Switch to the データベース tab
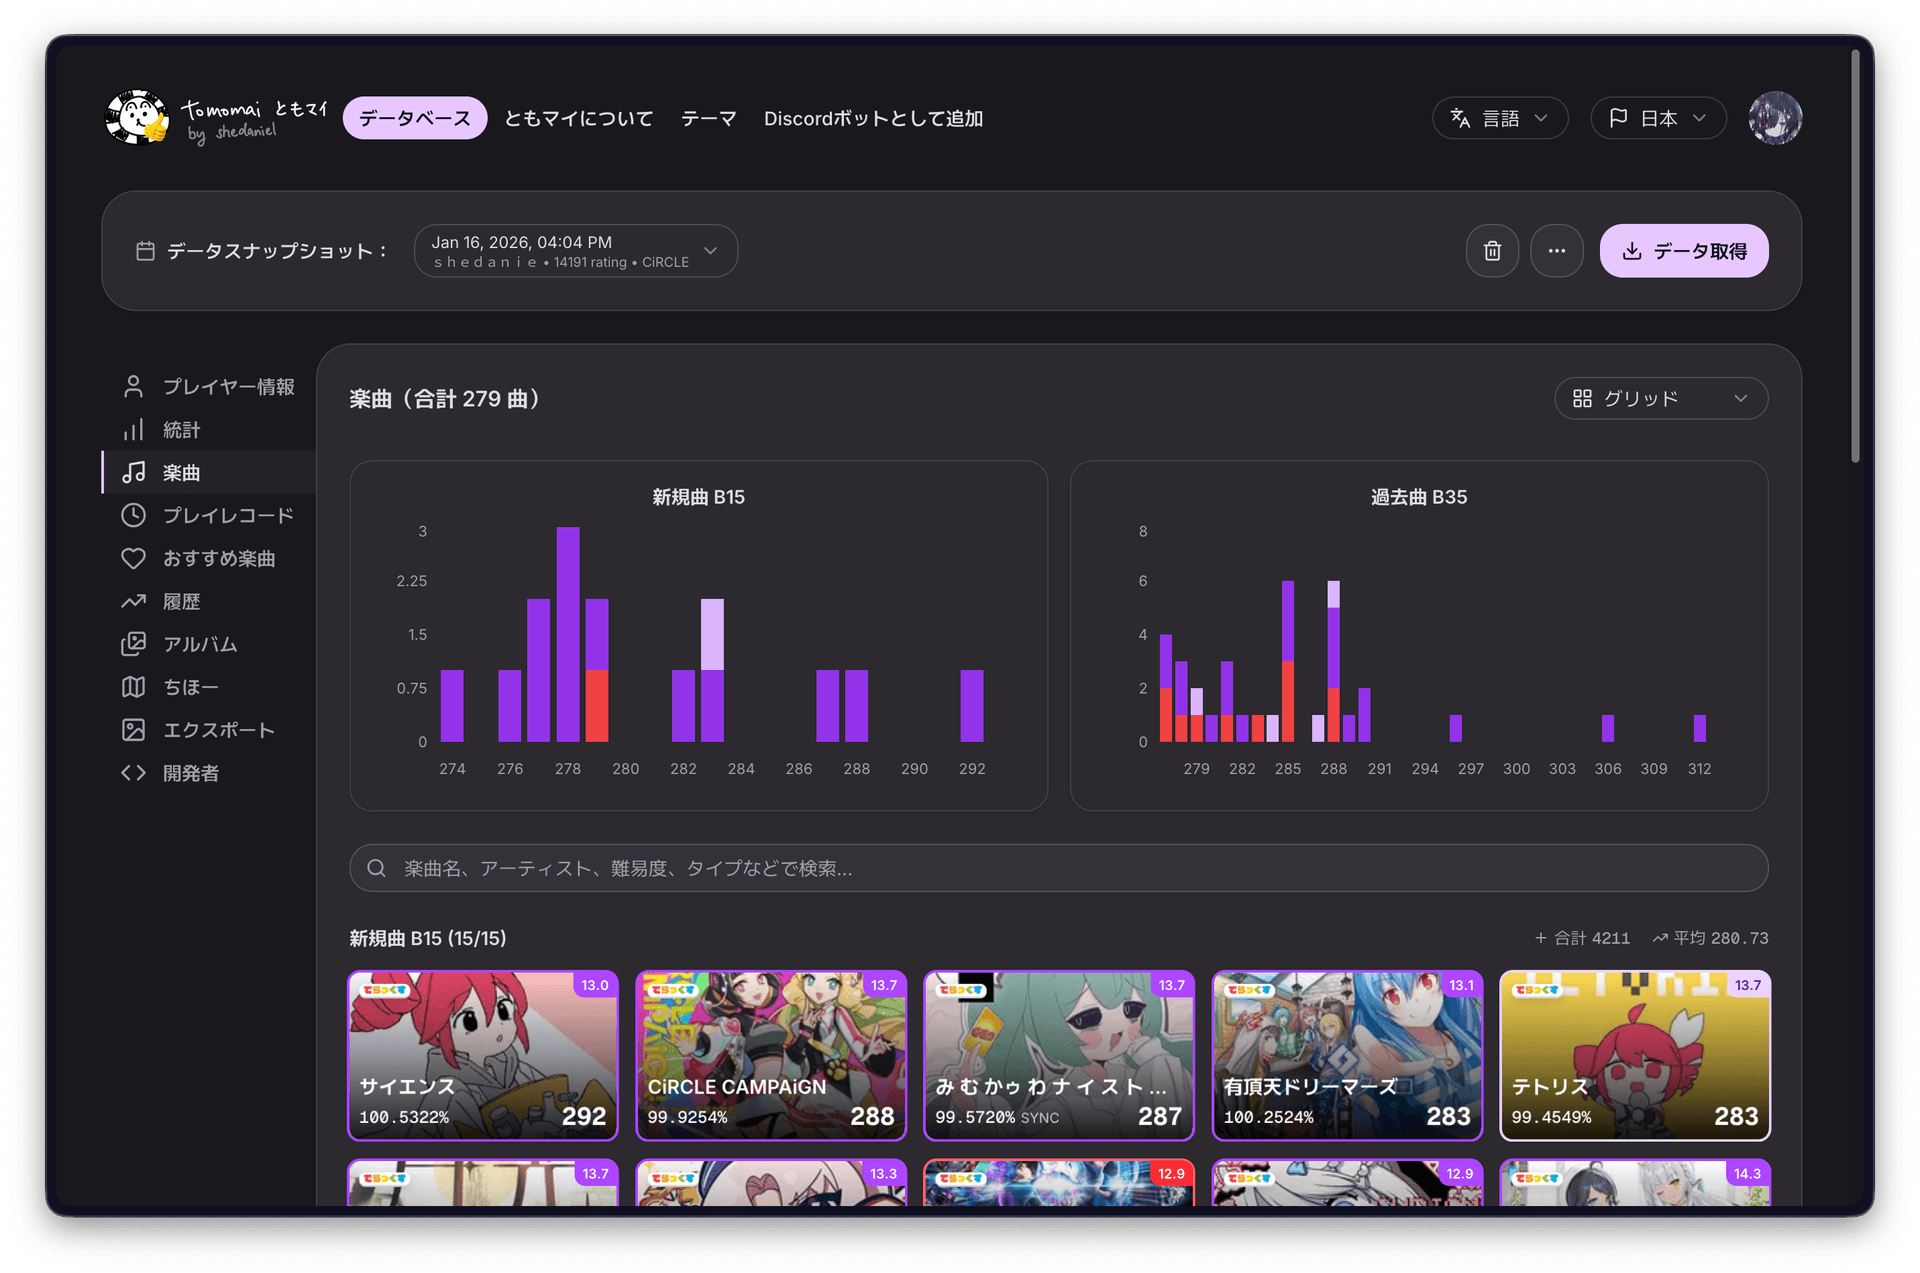 click(x=414, y=117)
